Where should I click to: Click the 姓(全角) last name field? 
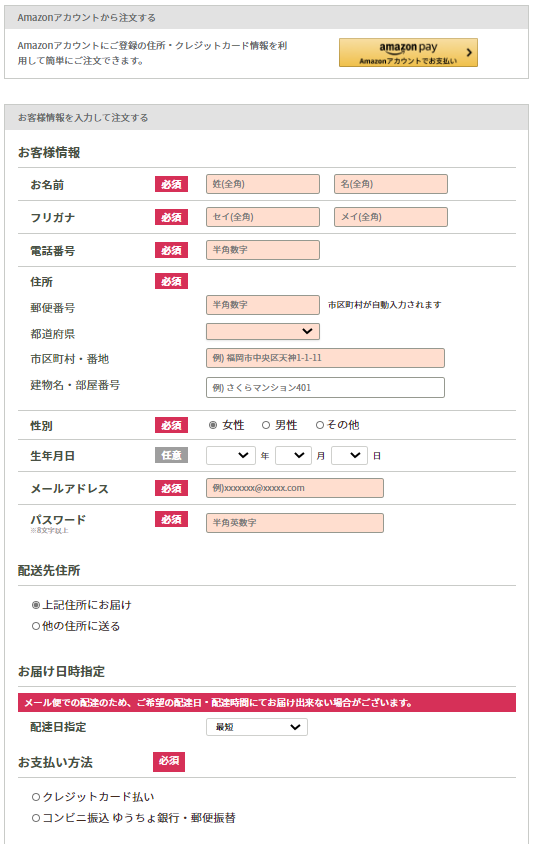[x=263, y=184]
